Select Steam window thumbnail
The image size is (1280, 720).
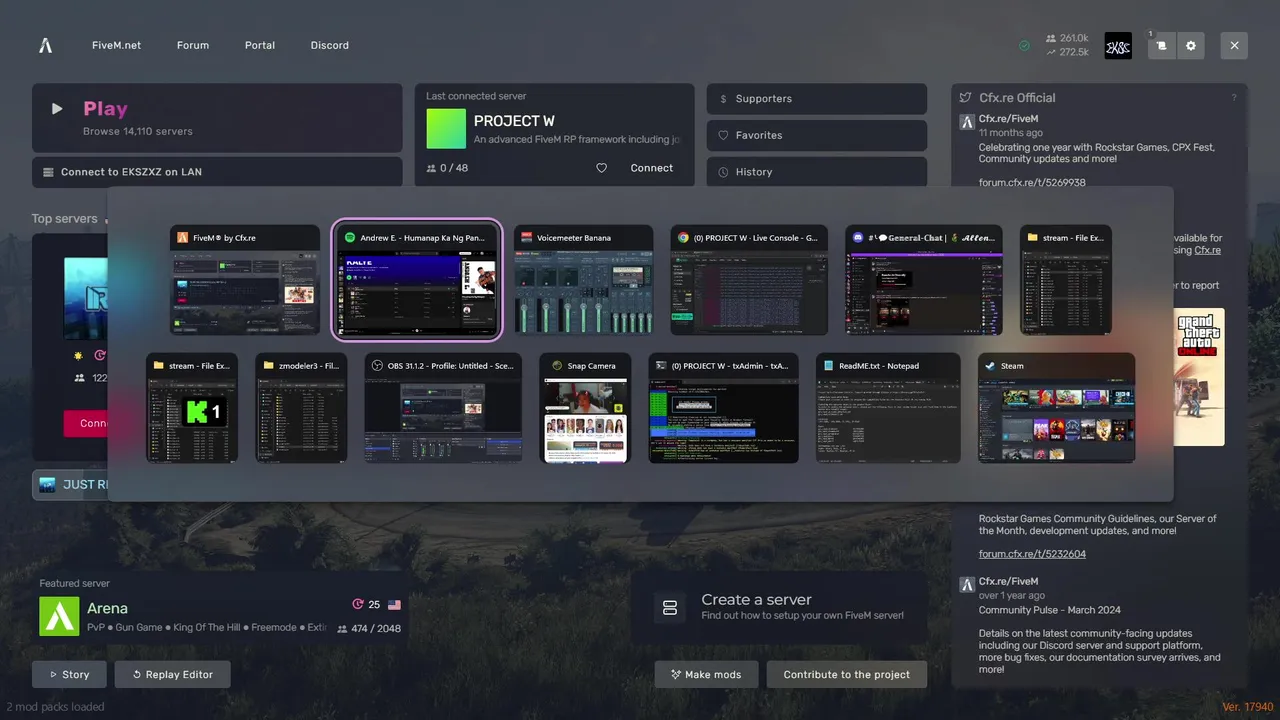[1056, 408]
